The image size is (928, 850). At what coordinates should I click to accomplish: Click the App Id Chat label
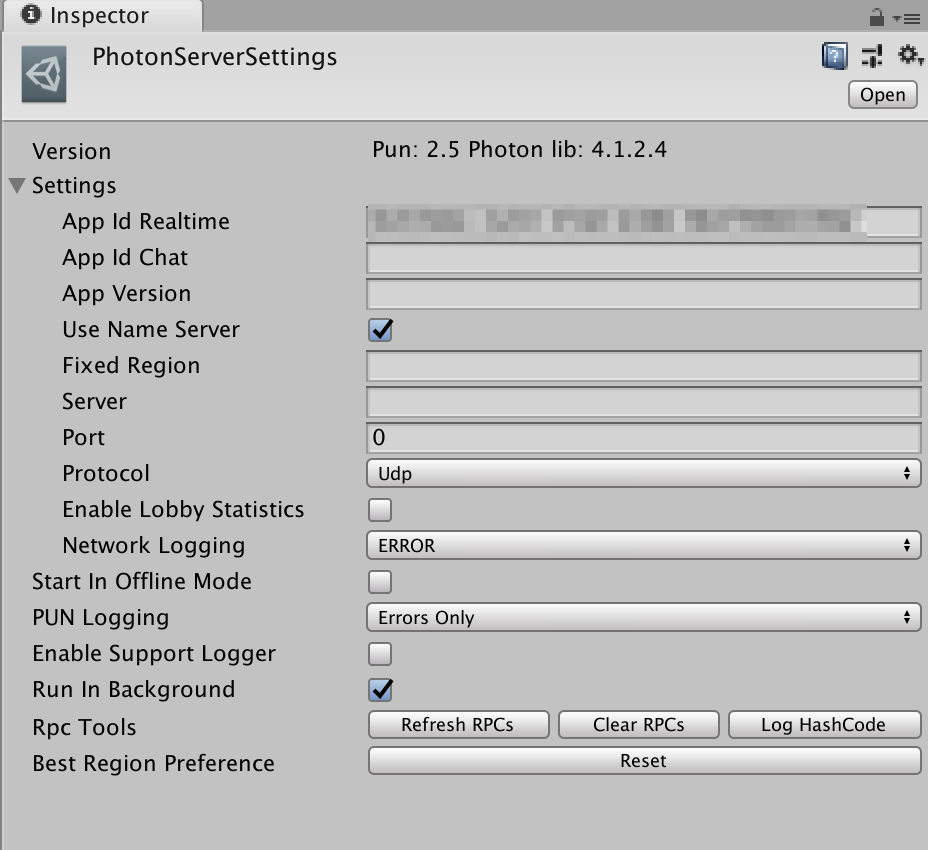click(x=125, y=258)
